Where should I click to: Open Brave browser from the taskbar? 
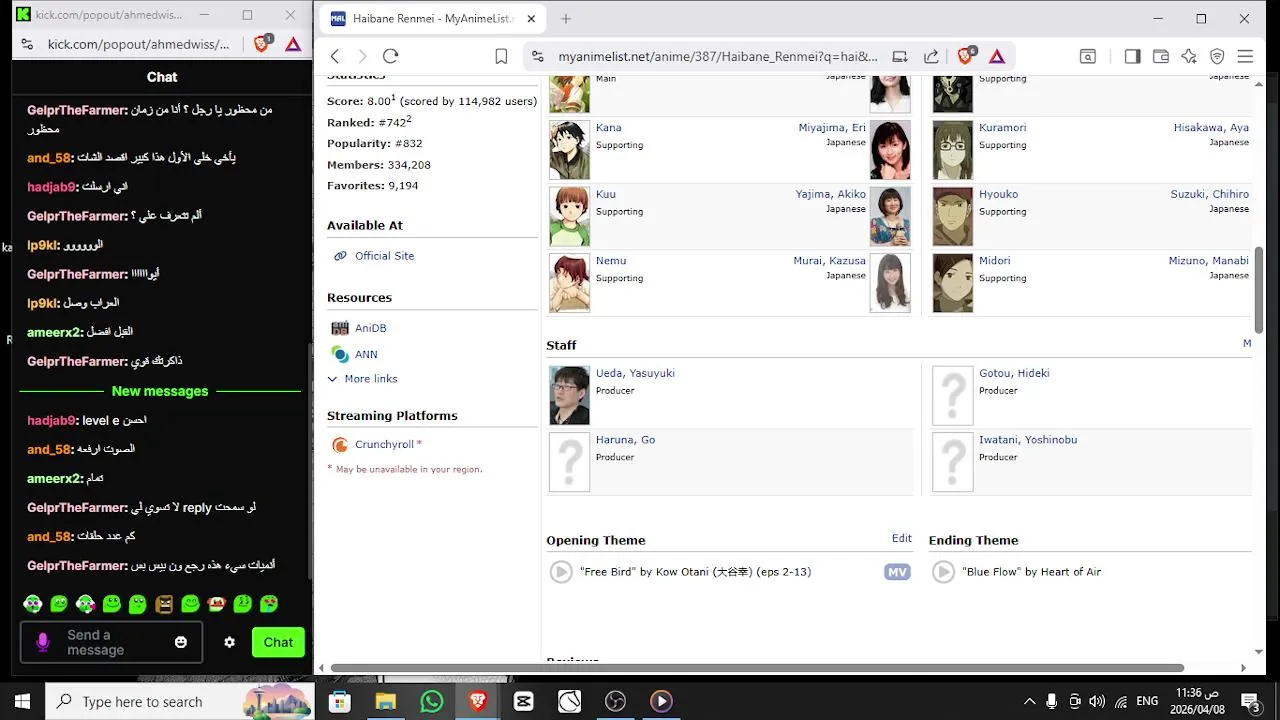[x=478, y=701]
